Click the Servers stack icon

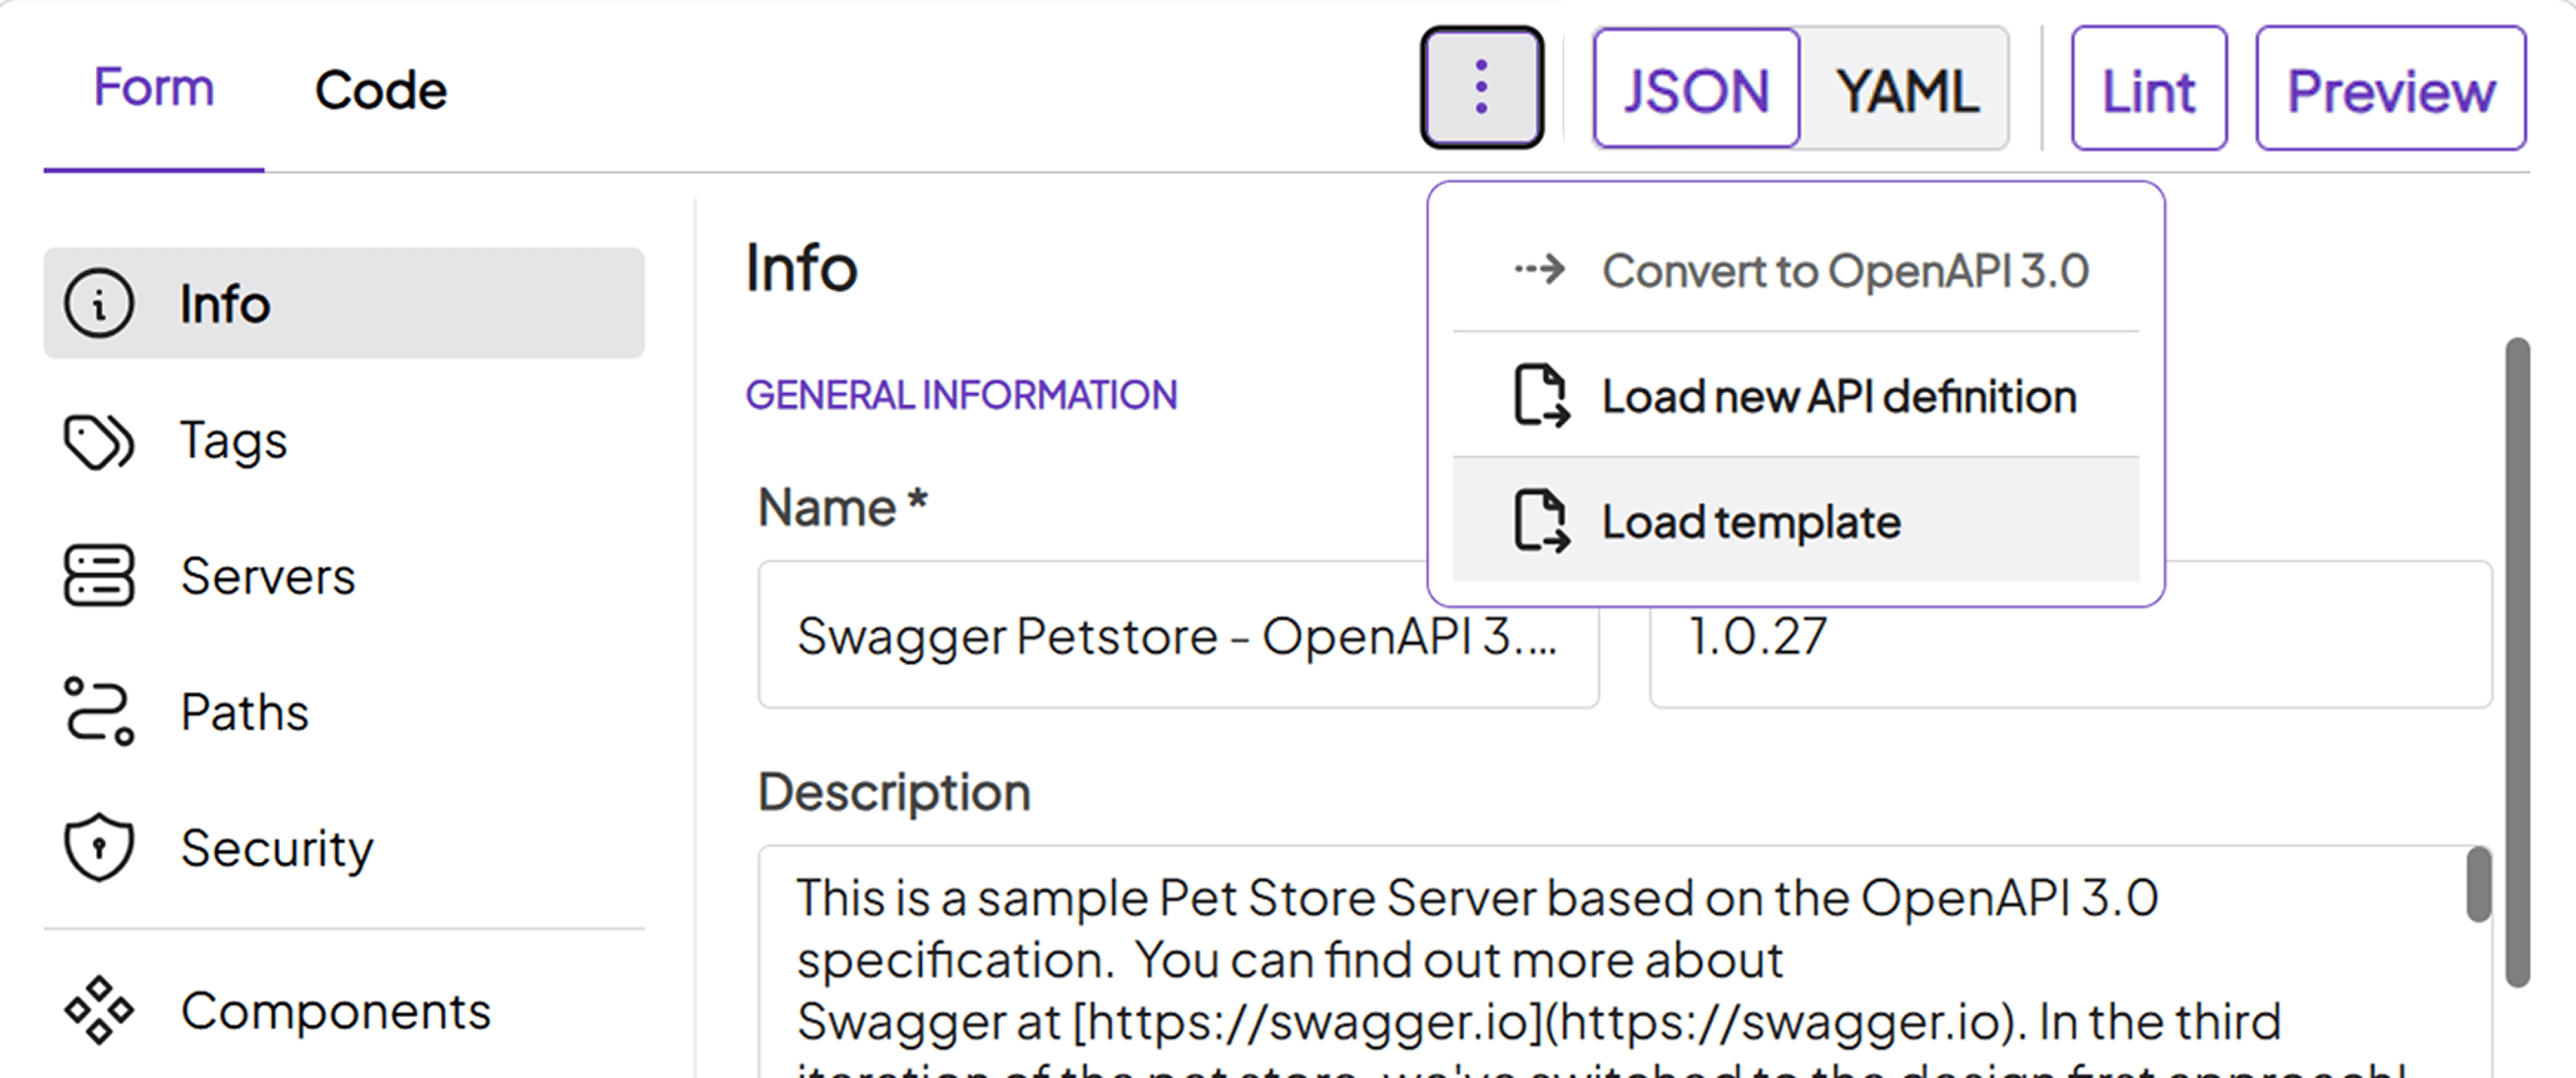coord(98,576)
